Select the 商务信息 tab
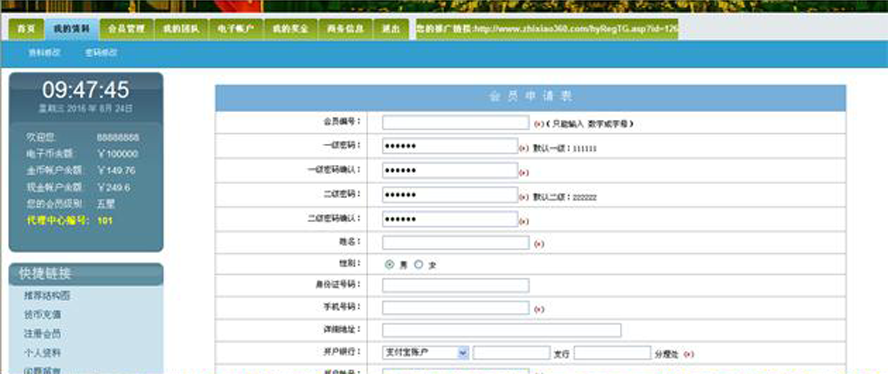Screen dimensions: 888x374 (x=345, y=29)
